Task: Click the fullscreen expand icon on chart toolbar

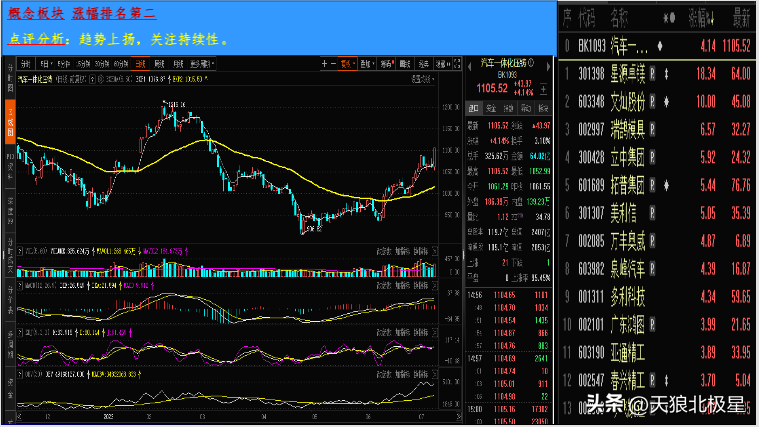Action: 457,64
